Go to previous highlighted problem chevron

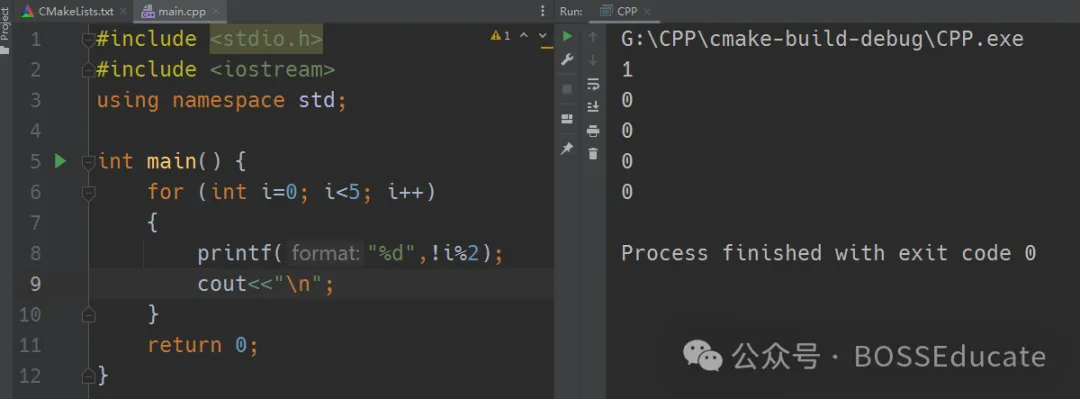tap(524, 35)
